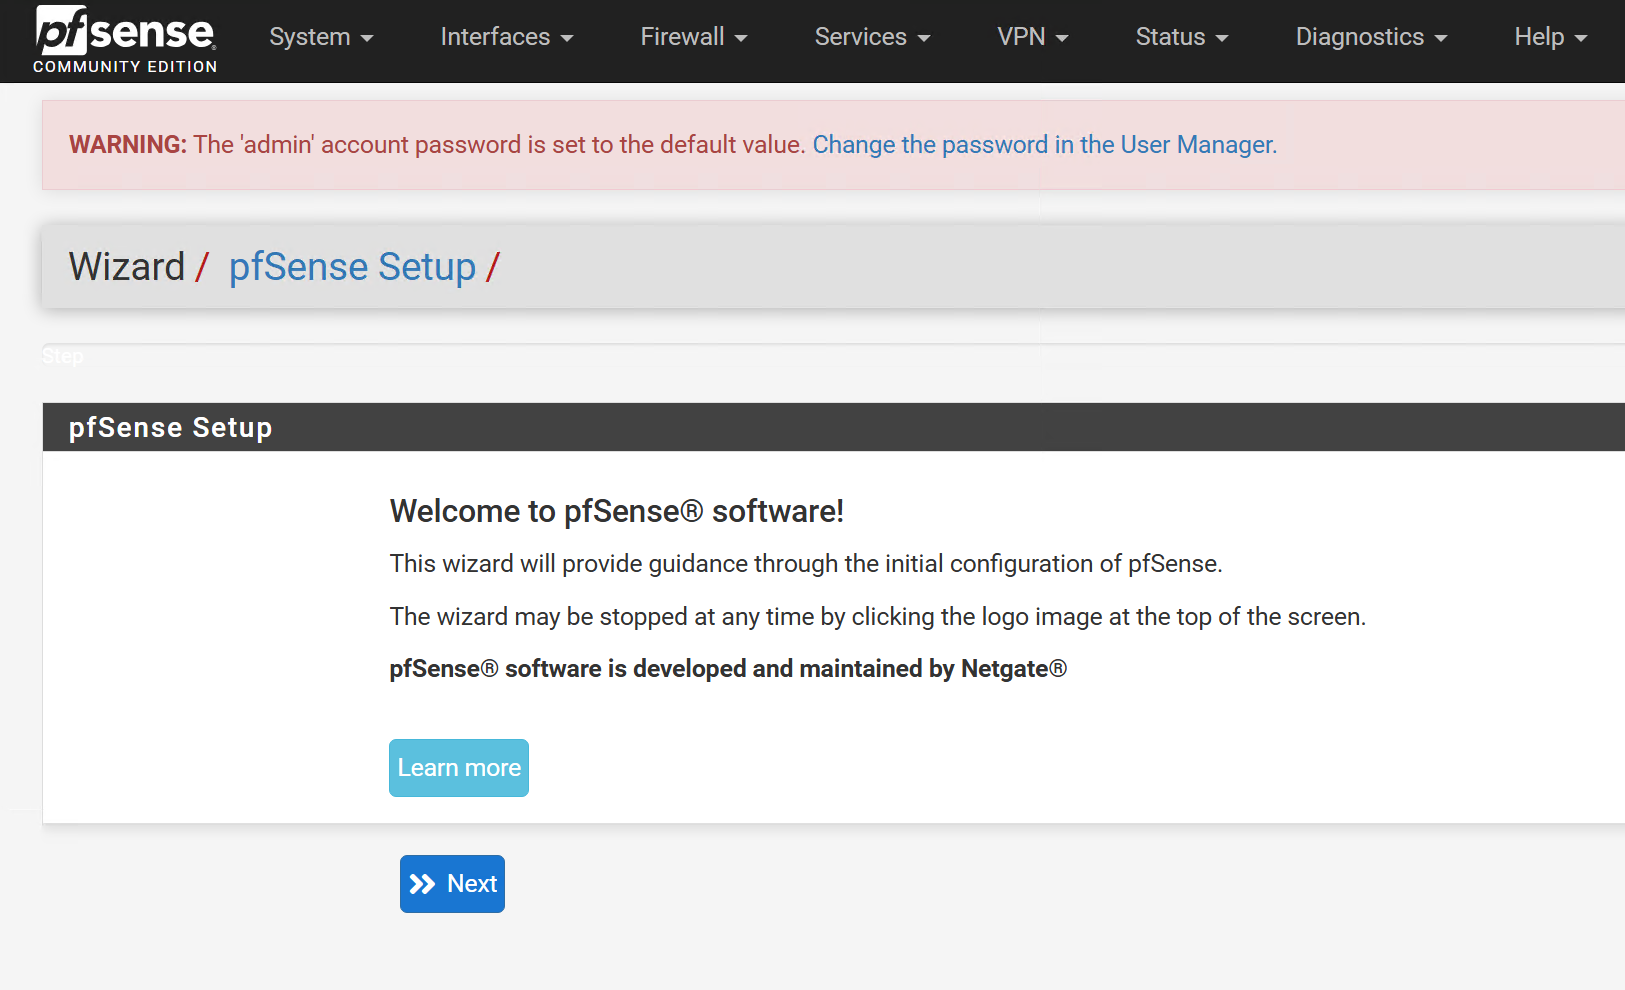The height and width of the screenshot is (990, 1625).
Task: Expand the Help dropdown caret
Action: pos(1581,39)
